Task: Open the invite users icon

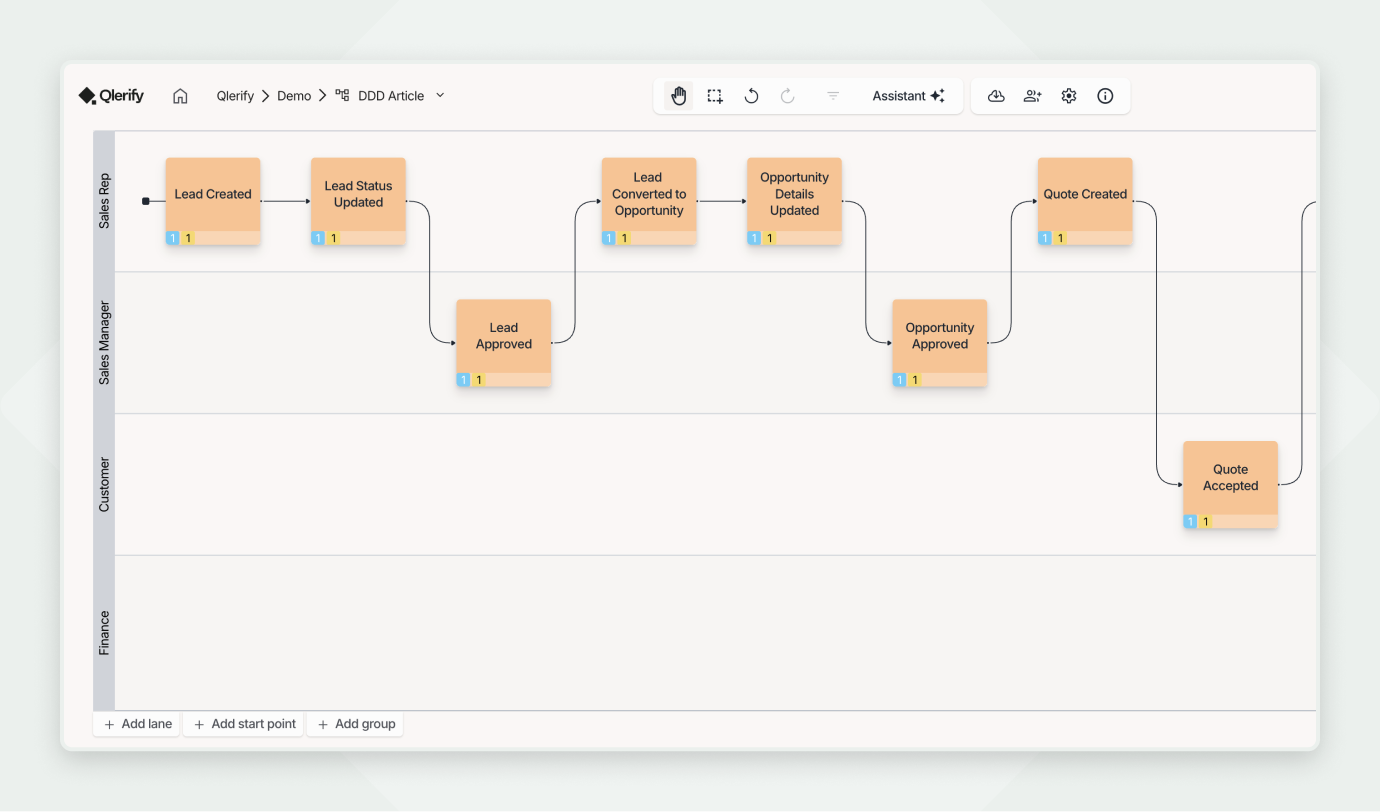Action: tap(1033, 96)
